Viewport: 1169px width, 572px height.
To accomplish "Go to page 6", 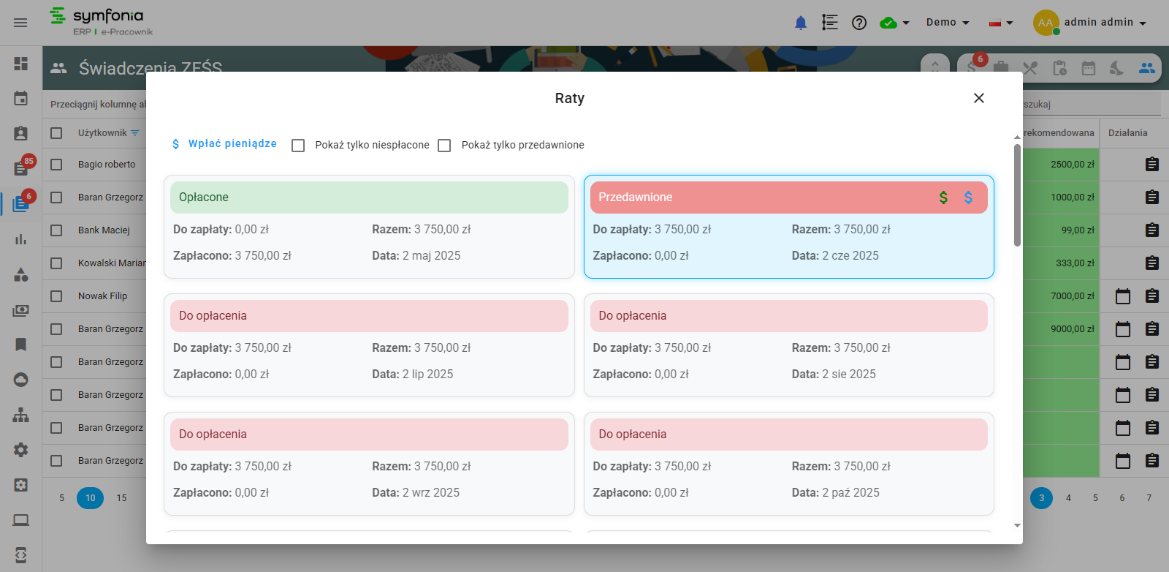I will click(1122, 497).
